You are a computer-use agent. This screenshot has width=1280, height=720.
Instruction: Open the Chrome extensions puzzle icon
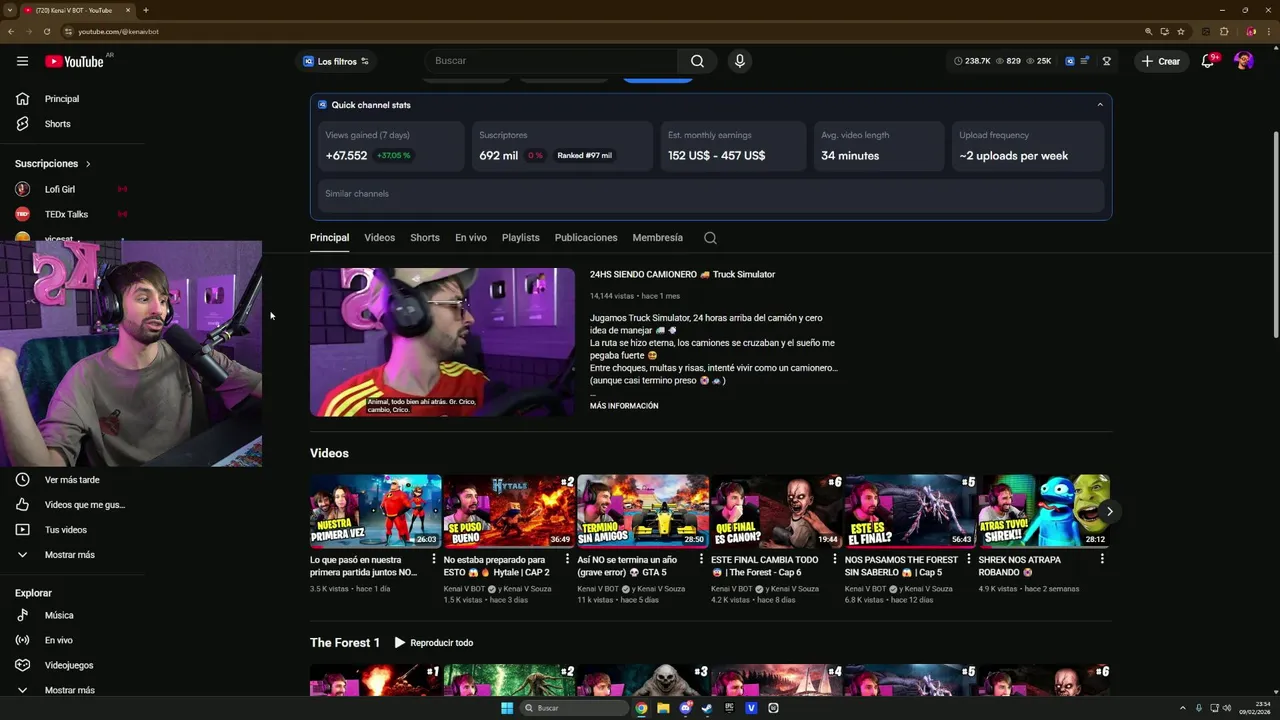point(1224,31)
